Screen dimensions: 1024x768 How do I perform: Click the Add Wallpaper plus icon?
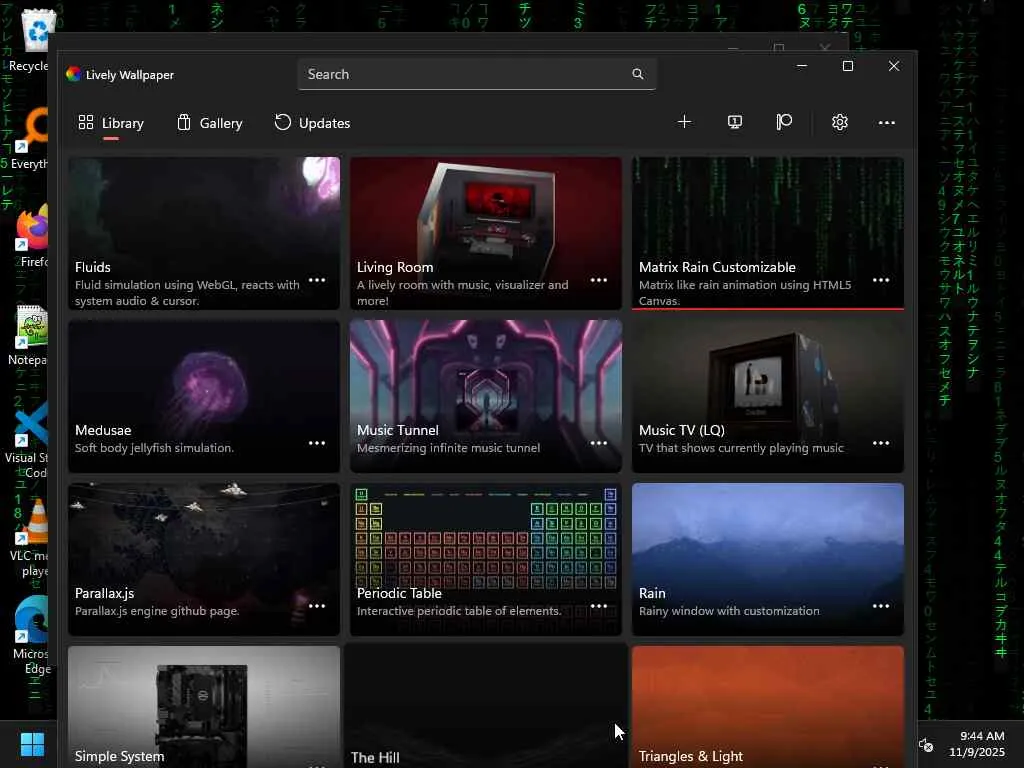pos(684,122)
